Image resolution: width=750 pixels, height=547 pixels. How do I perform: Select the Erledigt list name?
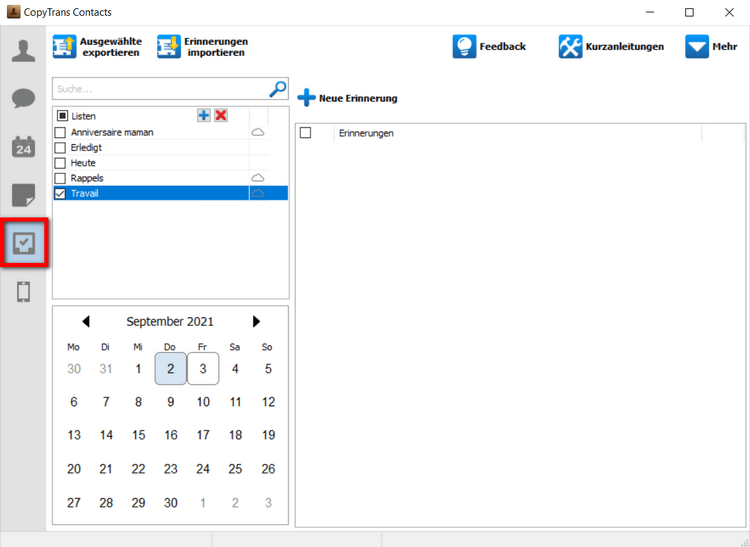(x=86, y=147)
